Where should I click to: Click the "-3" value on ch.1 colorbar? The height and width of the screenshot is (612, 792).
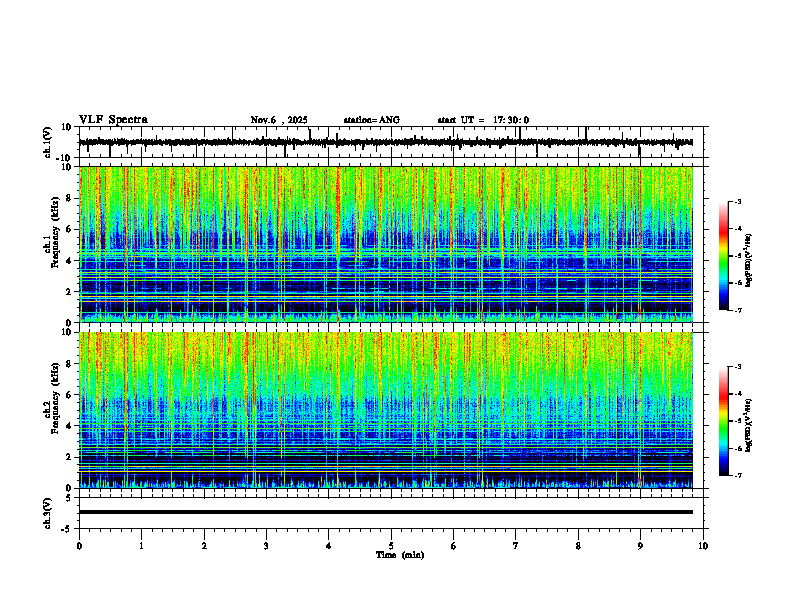[x=737, y=201]
